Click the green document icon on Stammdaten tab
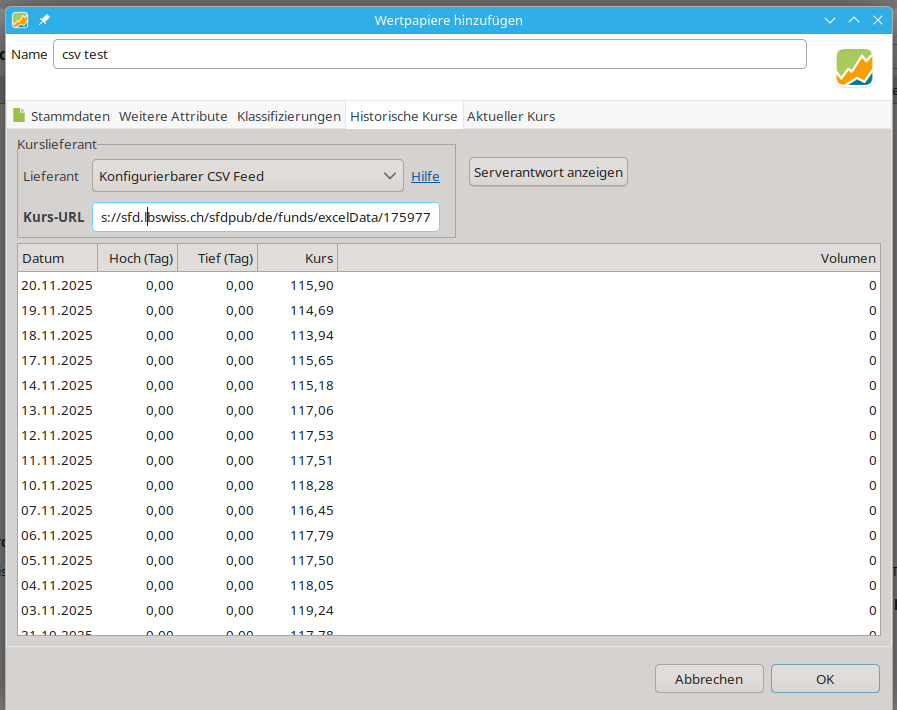897x710 pixels. [x=19, y=116]
